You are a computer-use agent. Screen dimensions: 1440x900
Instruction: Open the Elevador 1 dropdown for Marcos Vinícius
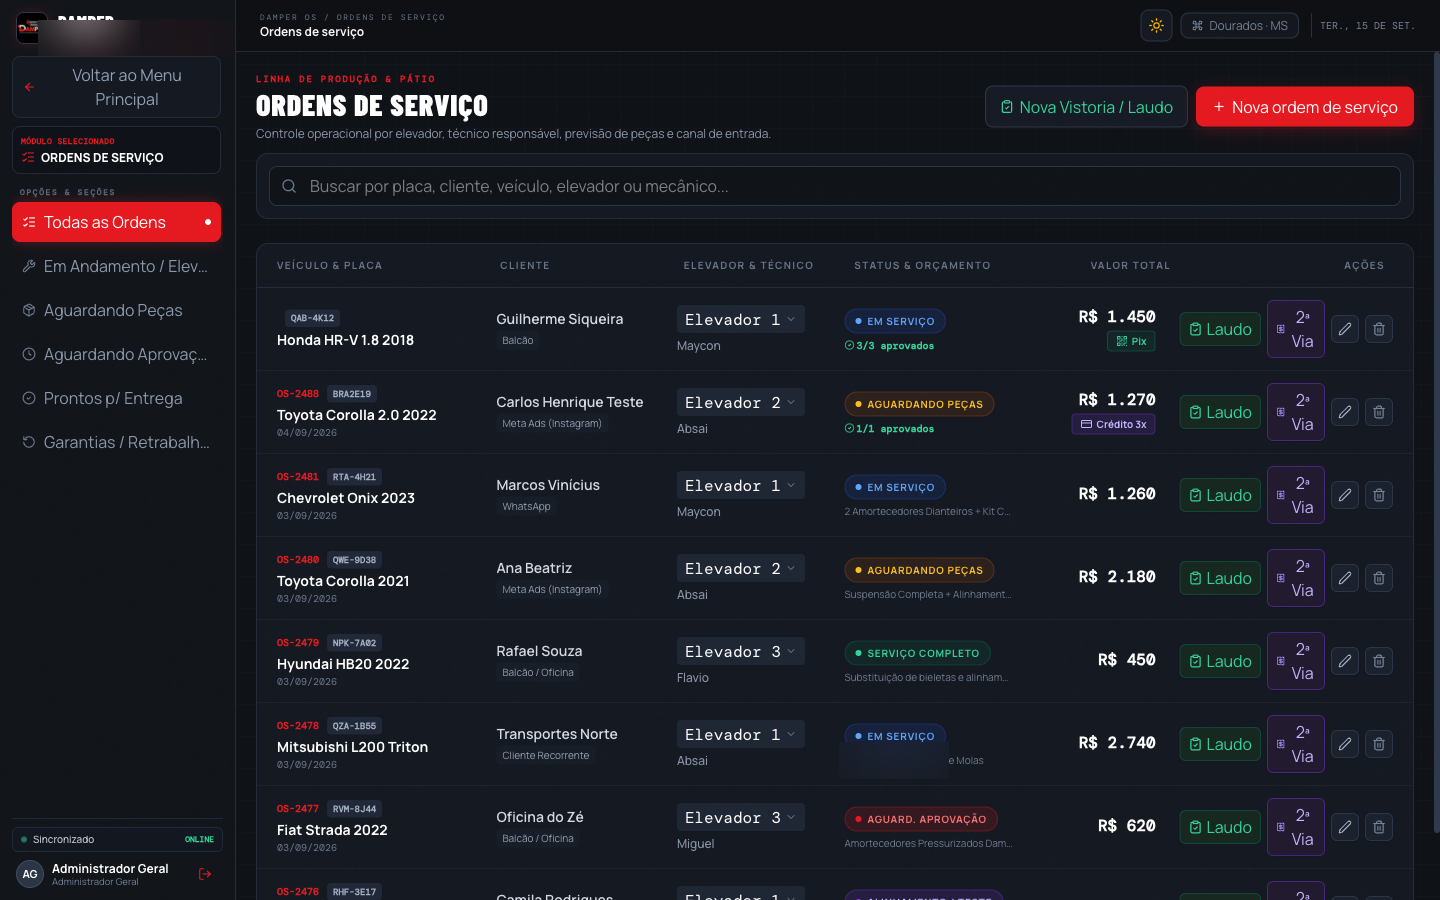coord(740,485)
